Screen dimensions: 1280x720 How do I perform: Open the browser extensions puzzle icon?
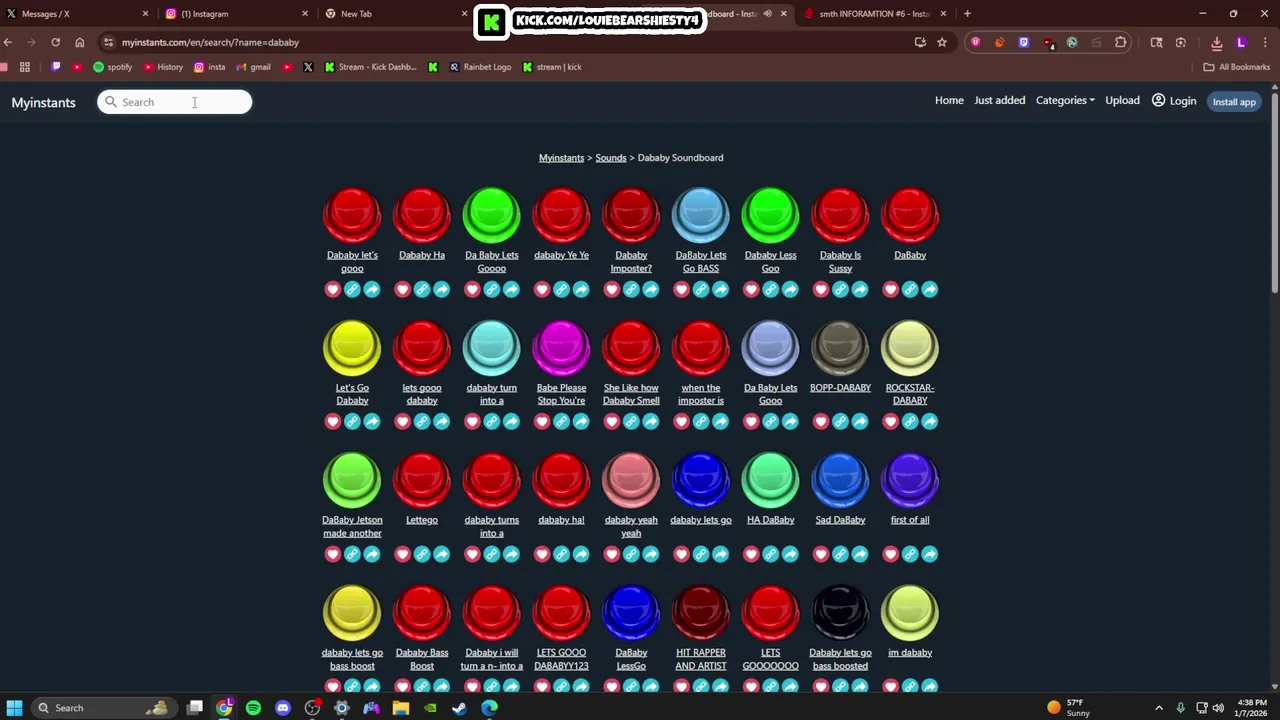click(x=1121, y=42)
